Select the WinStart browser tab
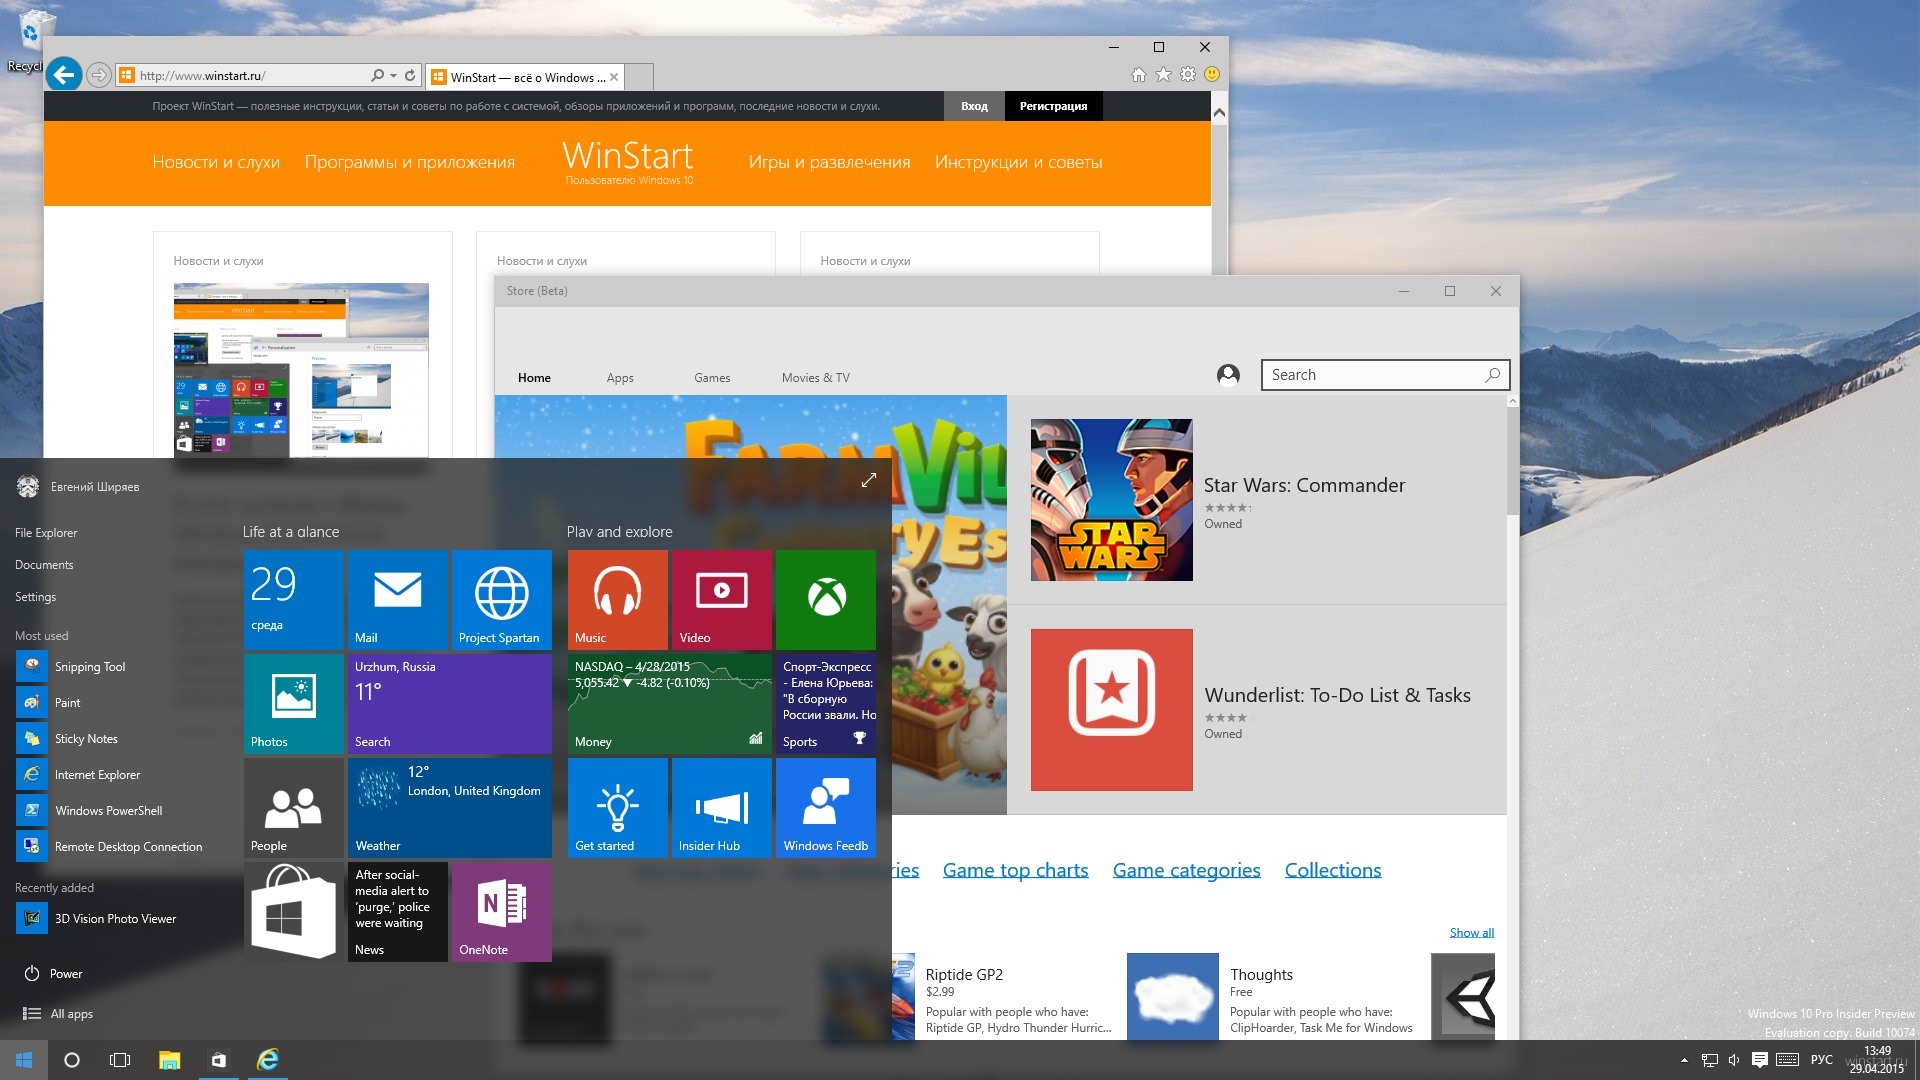This screenshot has height=1080, width=1920. click(x=526, y=77)
